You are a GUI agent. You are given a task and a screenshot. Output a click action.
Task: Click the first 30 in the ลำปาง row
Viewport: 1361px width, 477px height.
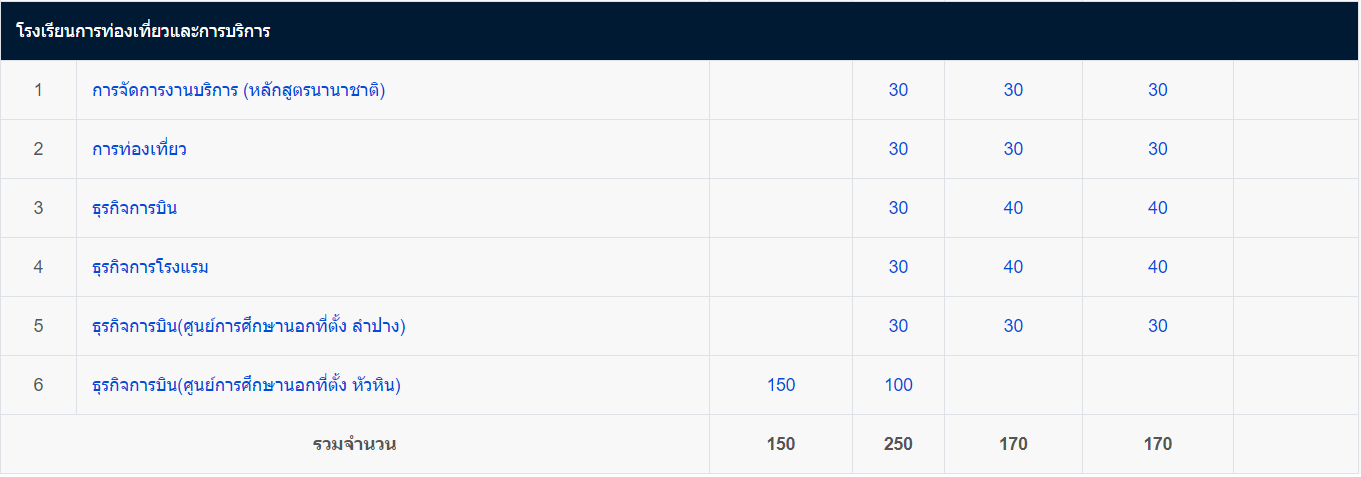(898, 326)
